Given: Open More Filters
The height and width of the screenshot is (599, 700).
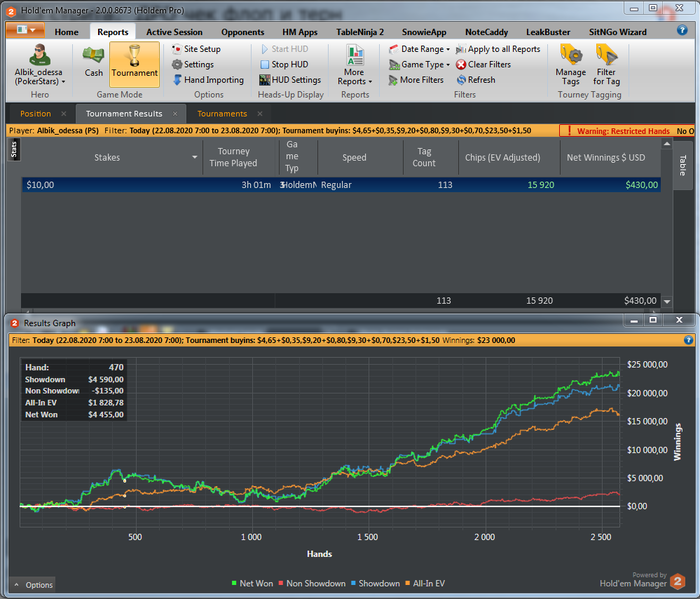Looking at the screenshot, I should (416, 80).
